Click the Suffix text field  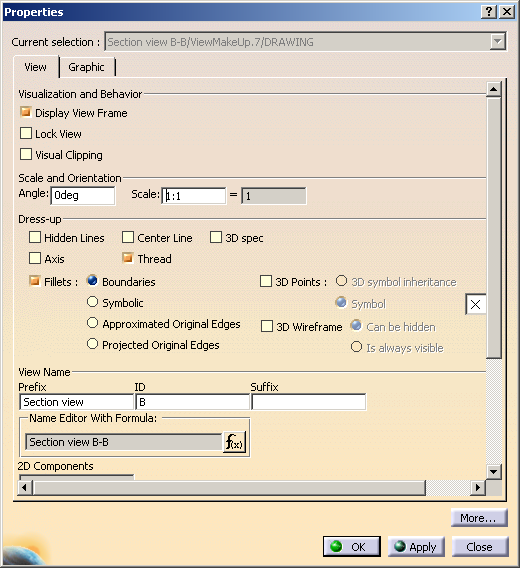[x=309, y=402]
